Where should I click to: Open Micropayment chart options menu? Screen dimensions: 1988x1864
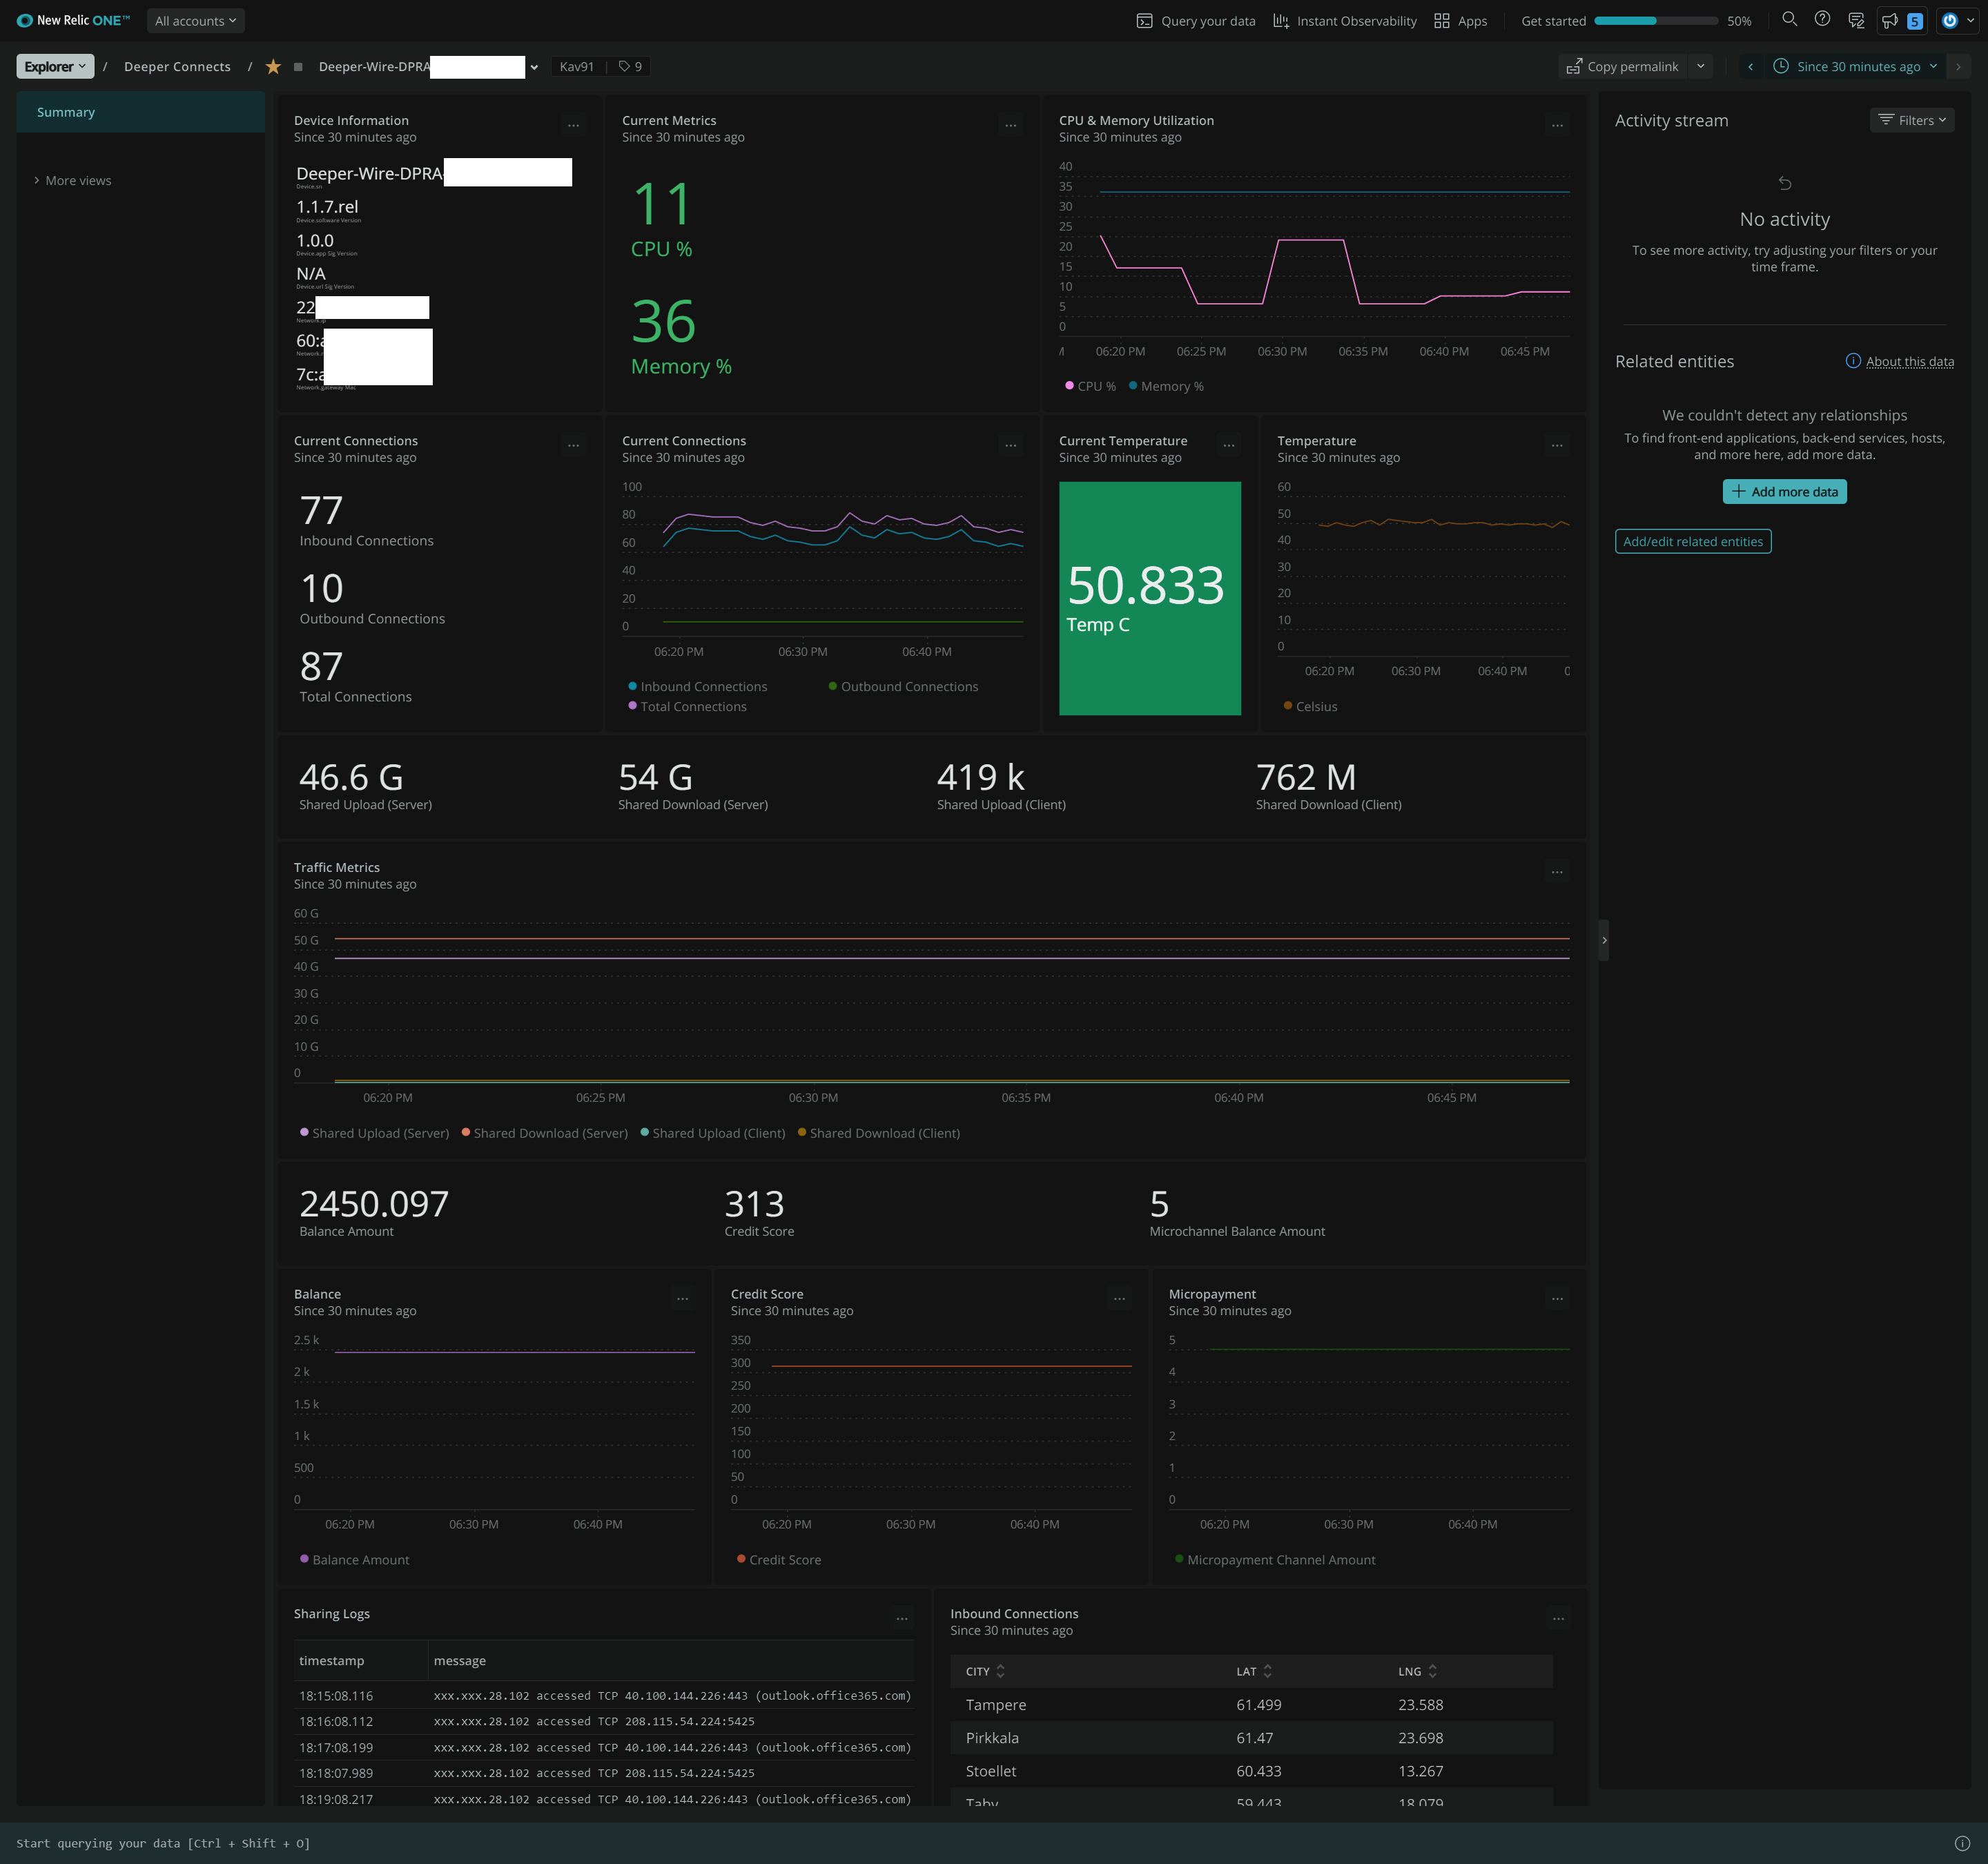[x=1557, y=1300]
